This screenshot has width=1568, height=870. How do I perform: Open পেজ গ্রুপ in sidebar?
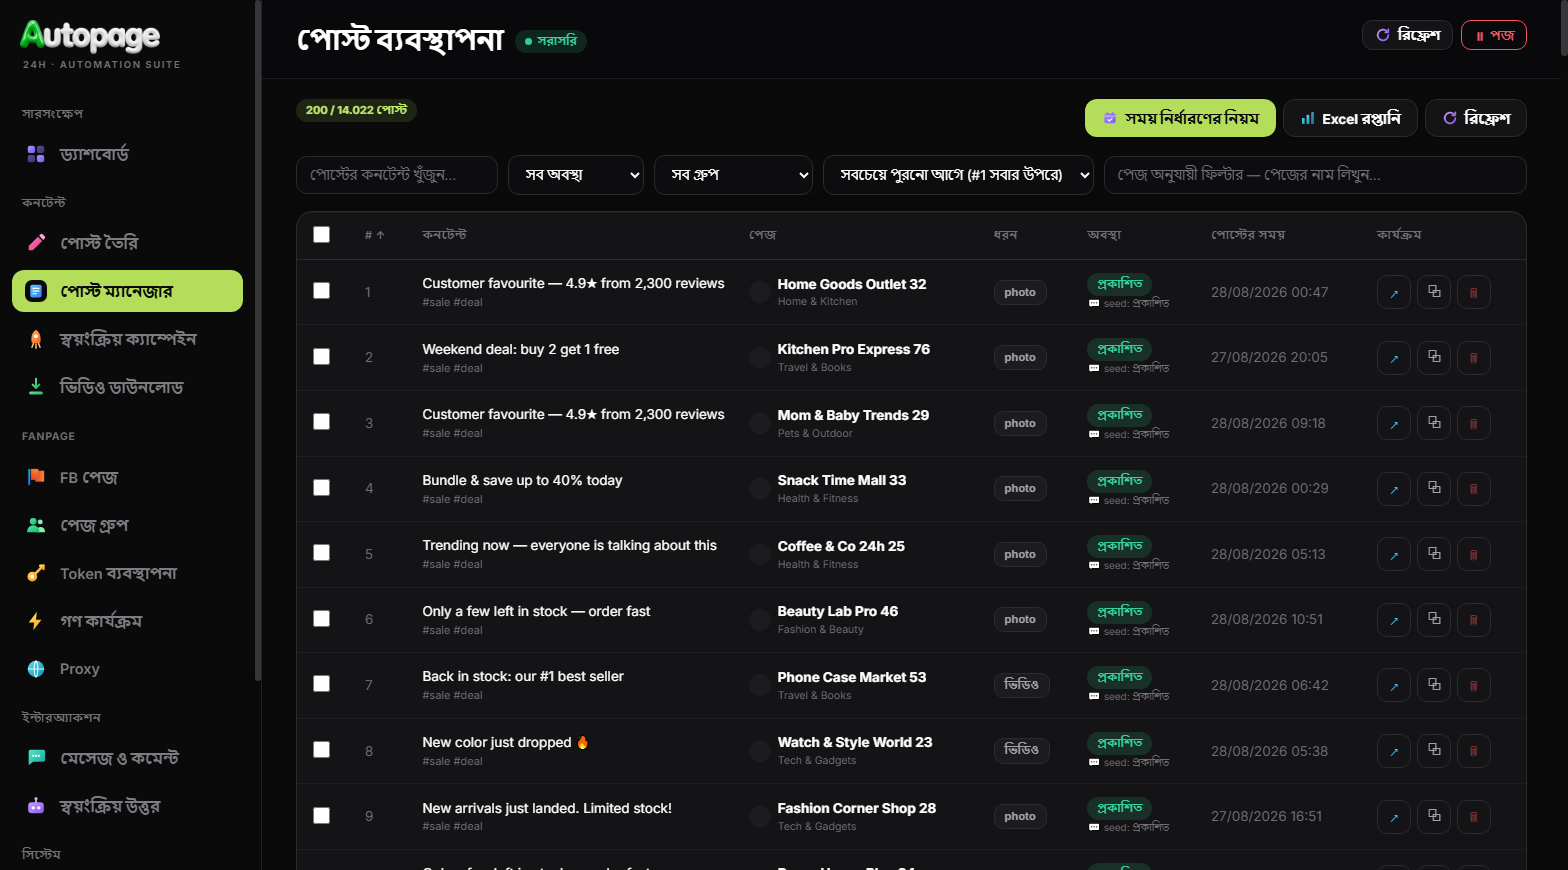pos(127,526)
